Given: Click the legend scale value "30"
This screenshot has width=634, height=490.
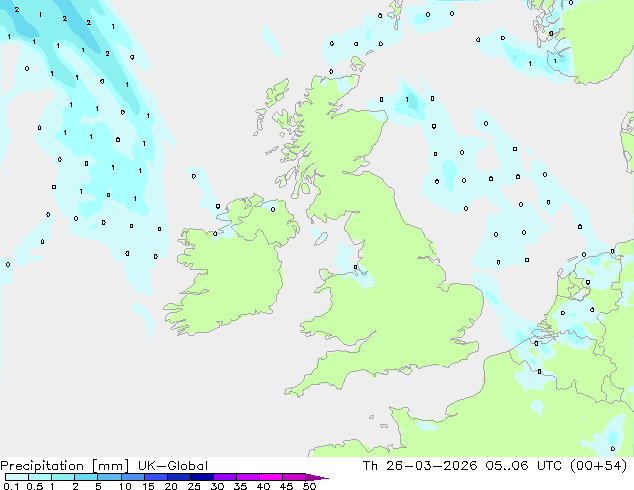Looking at the screenshot, I should click(217, 486).
